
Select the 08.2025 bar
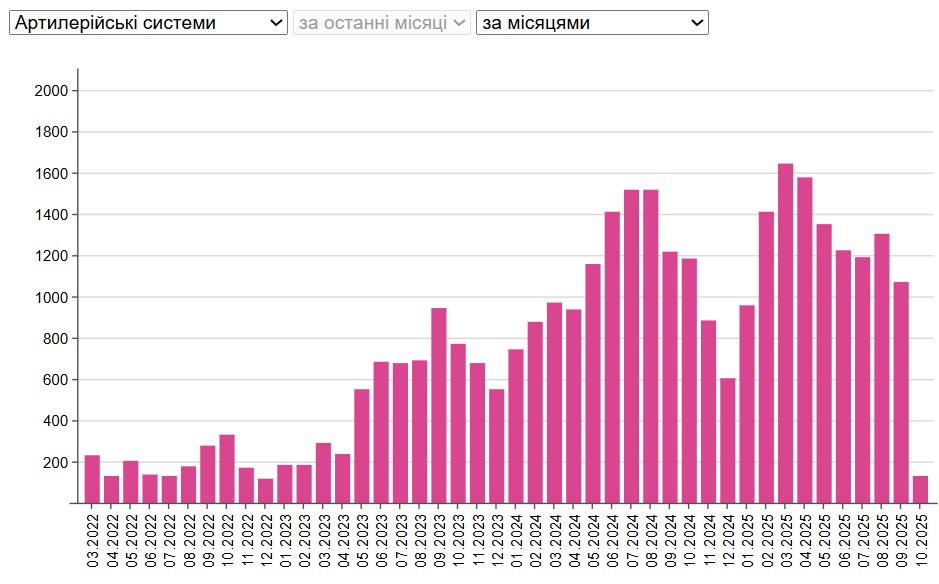click(881, 368)
